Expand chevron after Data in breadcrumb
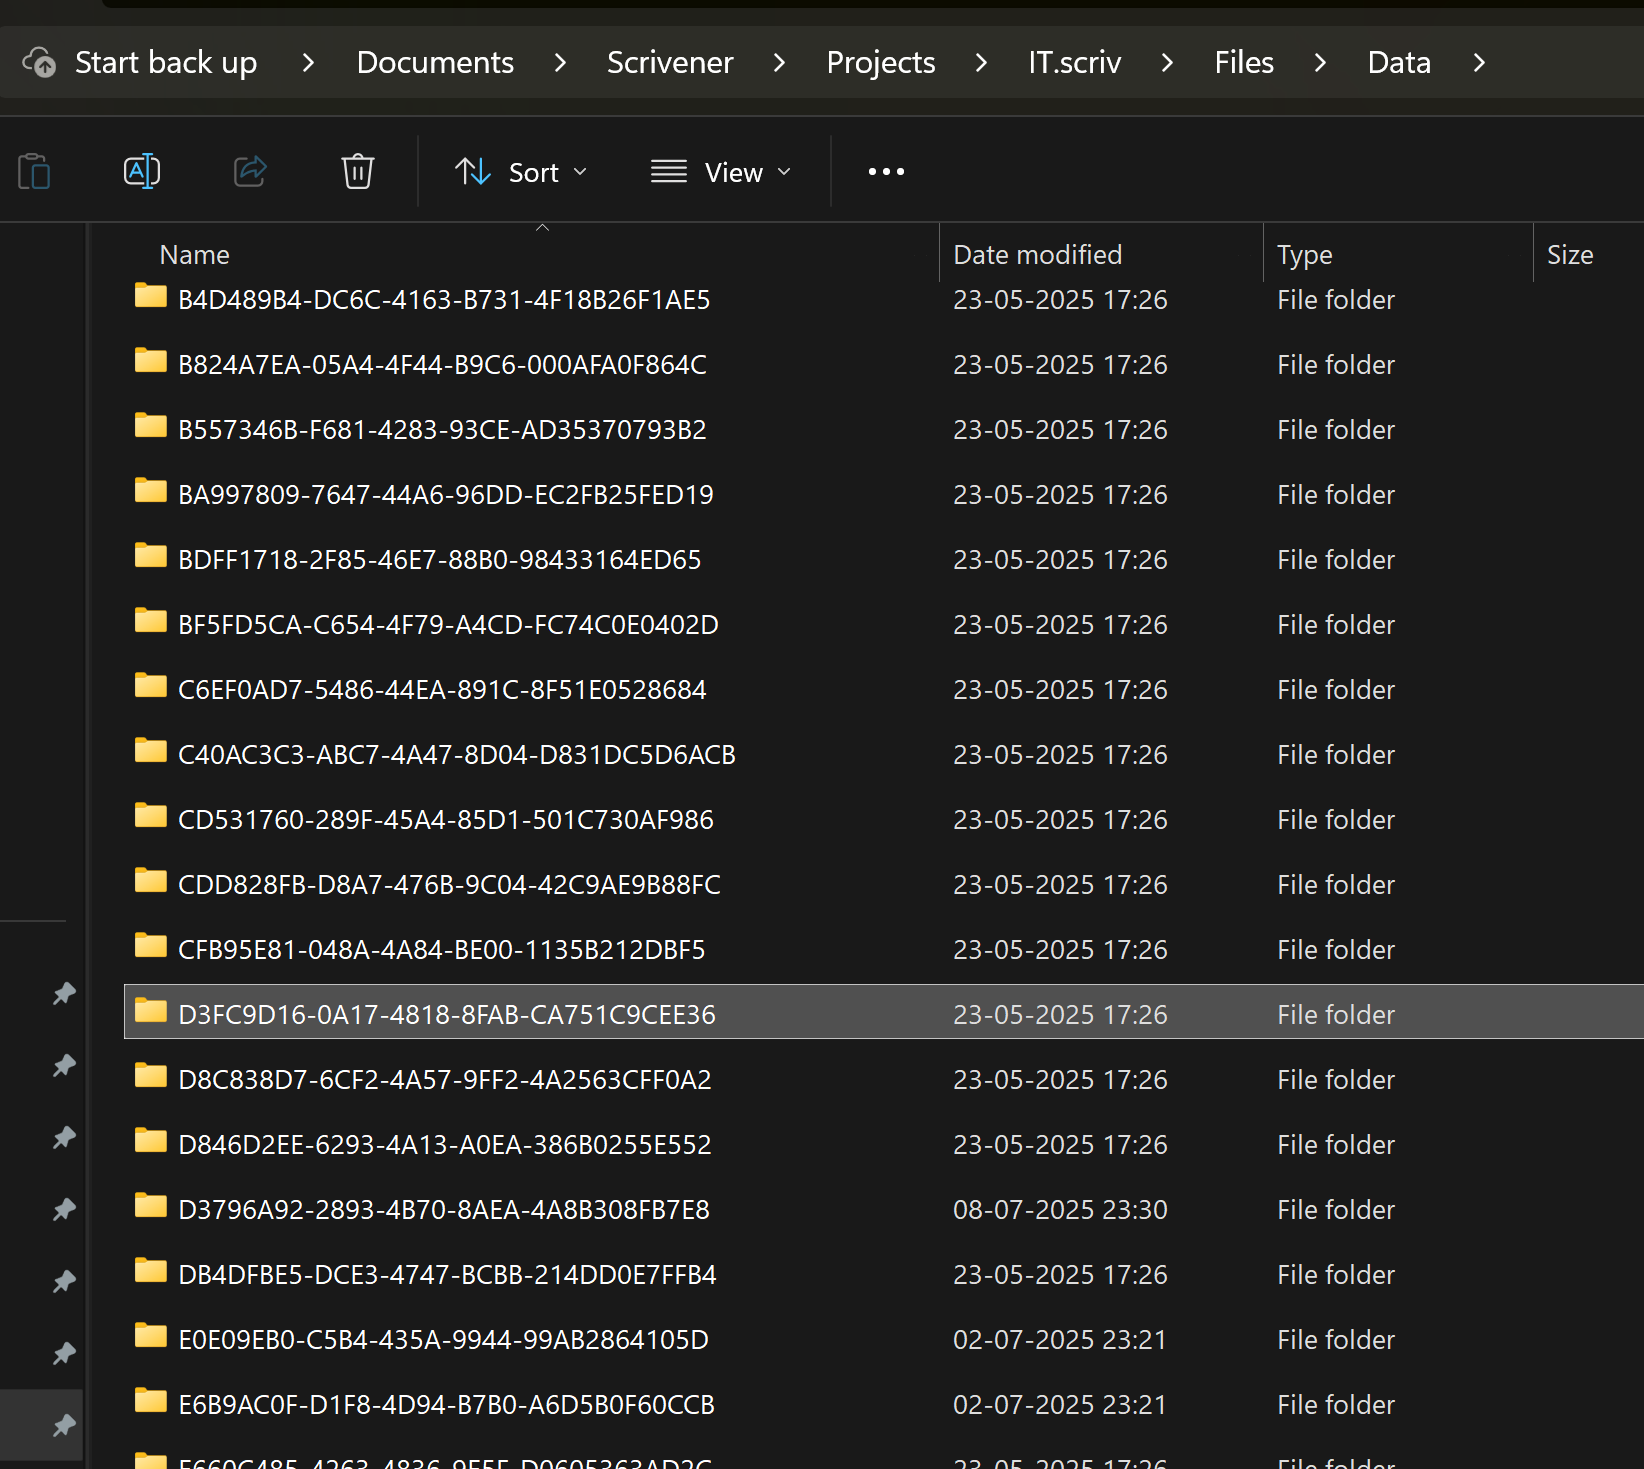The width and height of the screenshot is (1644, 1469). pyautogui.click(x=1479, y=62)
